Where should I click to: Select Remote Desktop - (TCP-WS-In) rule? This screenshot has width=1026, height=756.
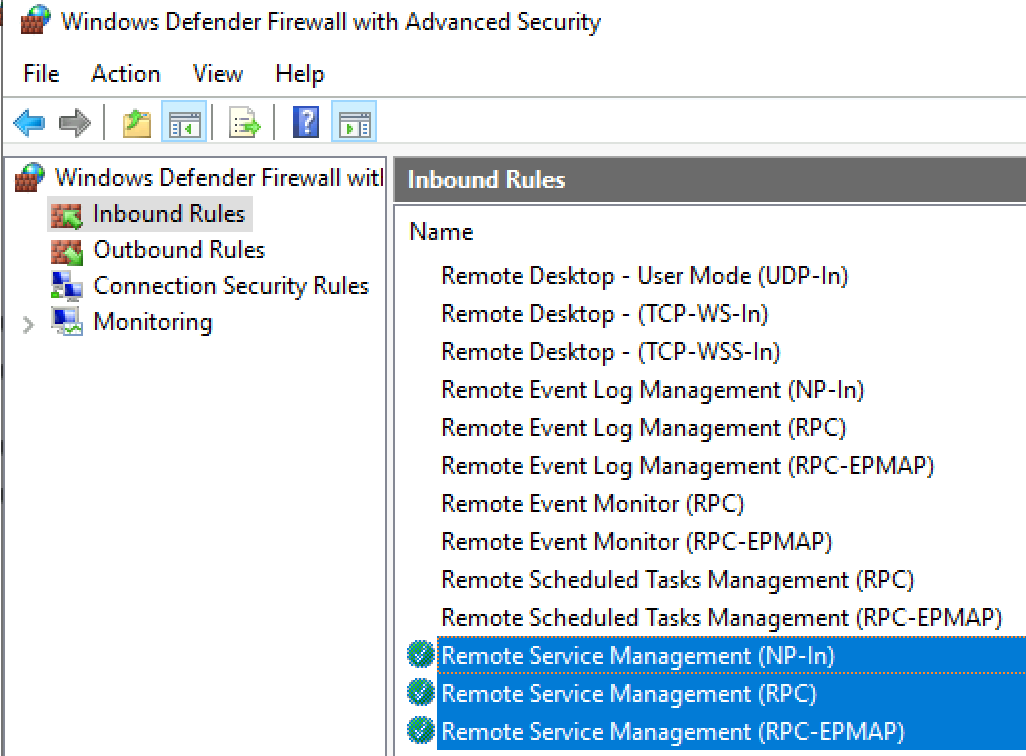coord(605,314)
